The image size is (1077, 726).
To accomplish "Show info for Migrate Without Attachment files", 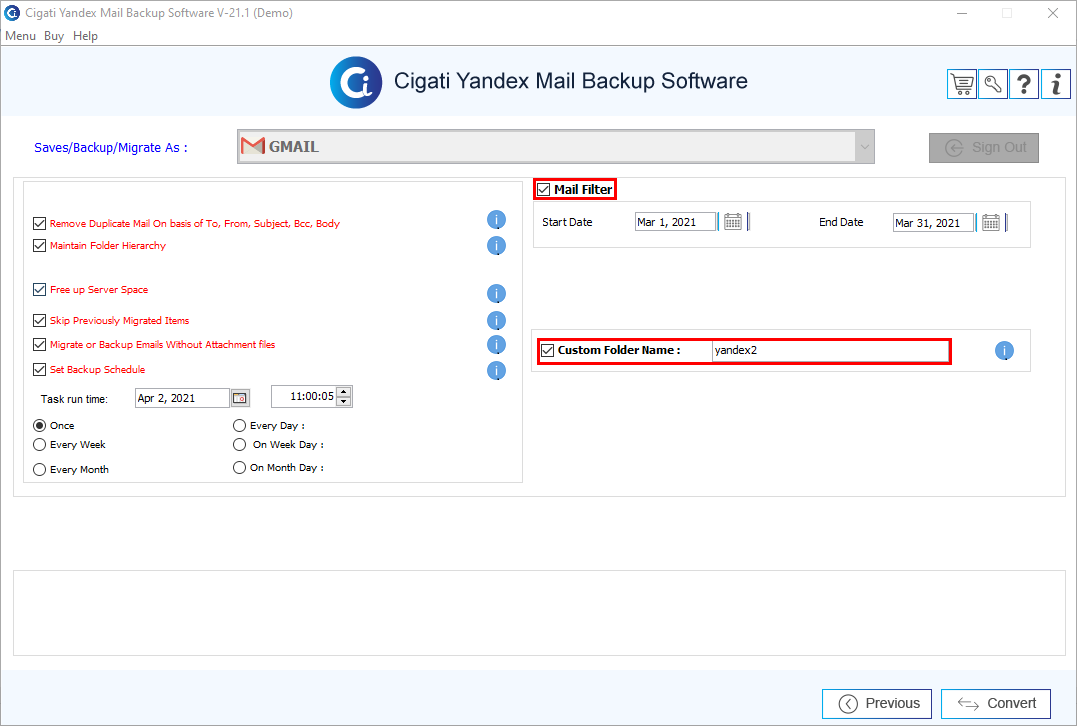I will pos(497,344).
